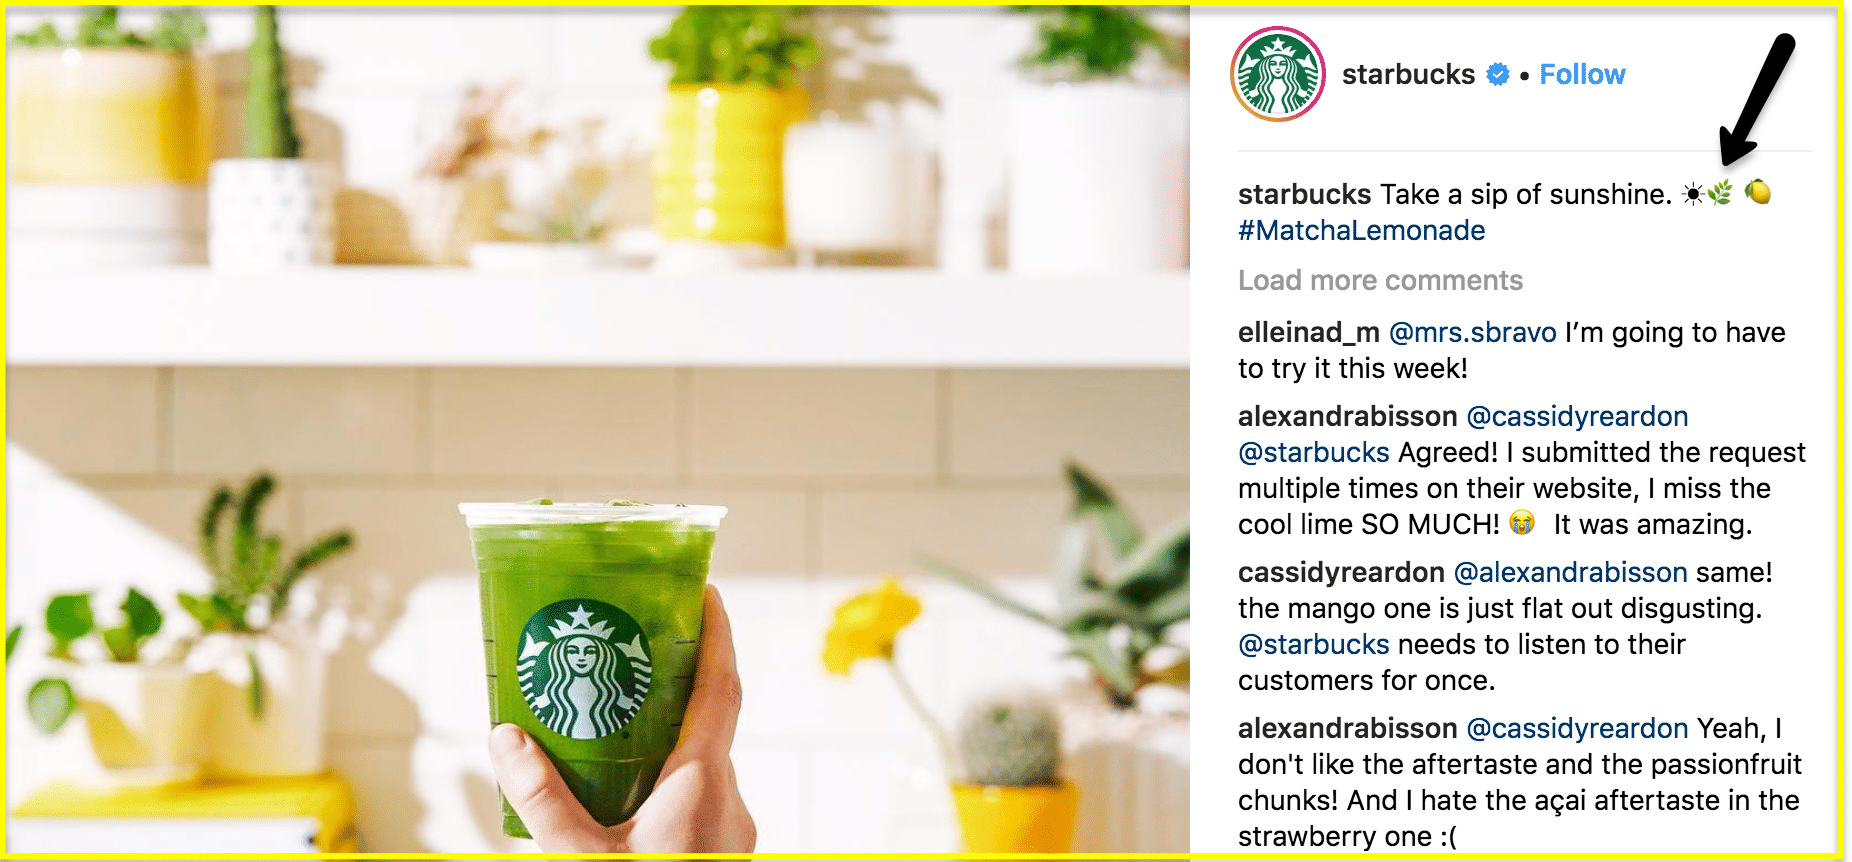Expand Load more comments

(1380, 280)
